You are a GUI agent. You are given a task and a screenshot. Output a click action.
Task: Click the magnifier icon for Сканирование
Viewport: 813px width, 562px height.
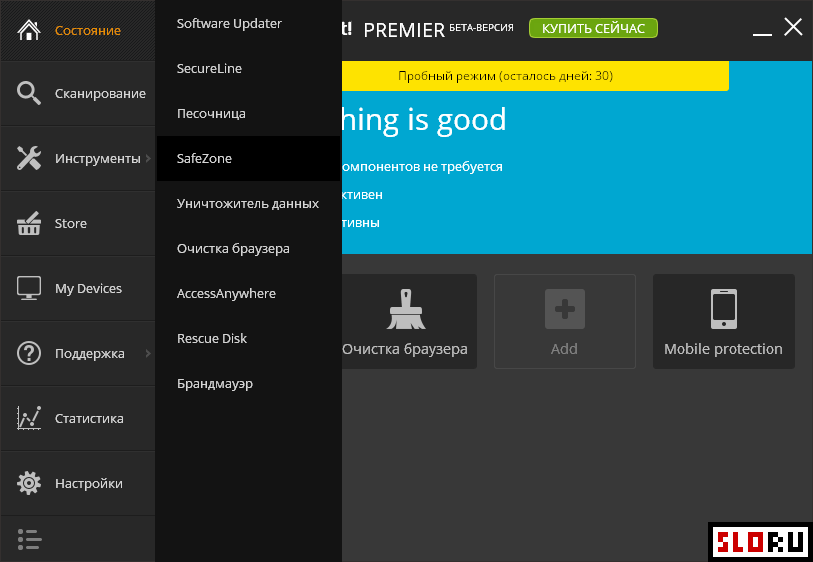[29, 93]
